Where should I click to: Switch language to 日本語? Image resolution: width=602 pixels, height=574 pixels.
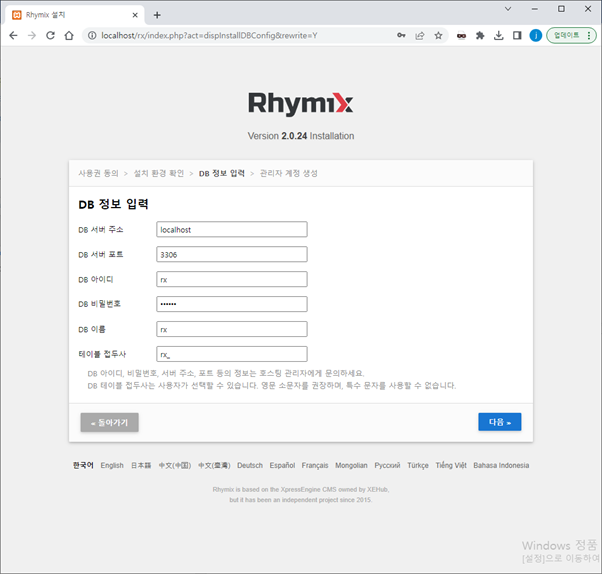pos(141,465)
